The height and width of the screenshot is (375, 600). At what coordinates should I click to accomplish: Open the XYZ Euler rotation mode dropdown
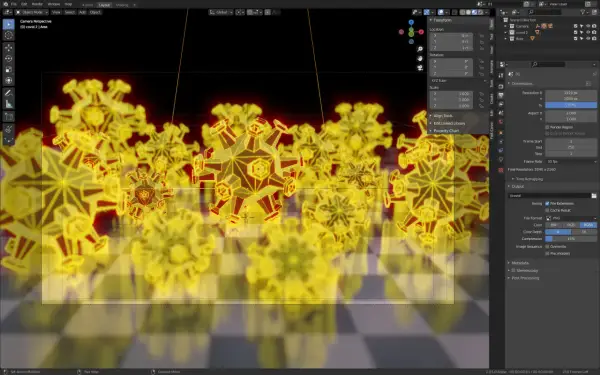(459, 81)
